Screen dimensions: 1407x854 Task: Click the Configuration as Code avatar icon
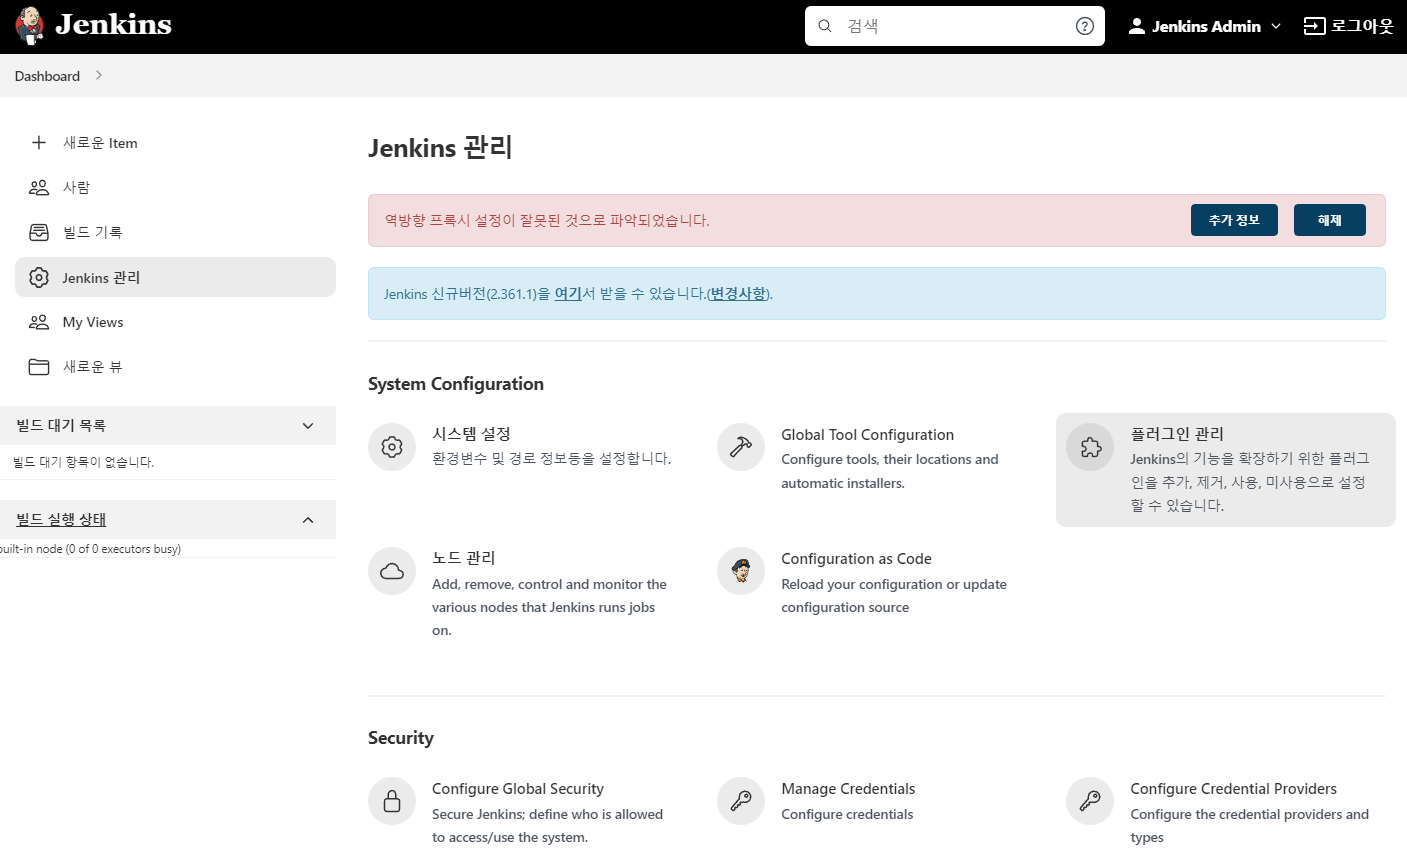click(741, 571)
